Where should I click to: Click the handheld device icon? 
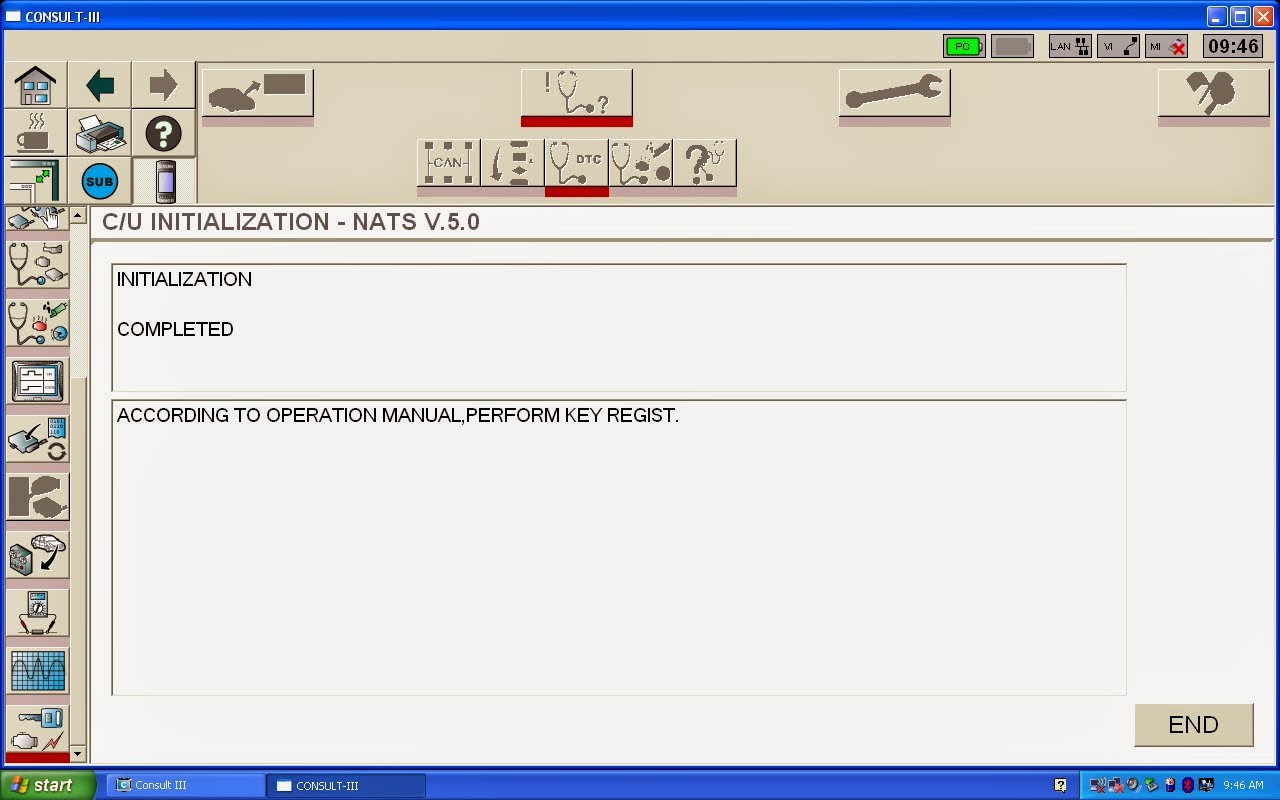165,181
